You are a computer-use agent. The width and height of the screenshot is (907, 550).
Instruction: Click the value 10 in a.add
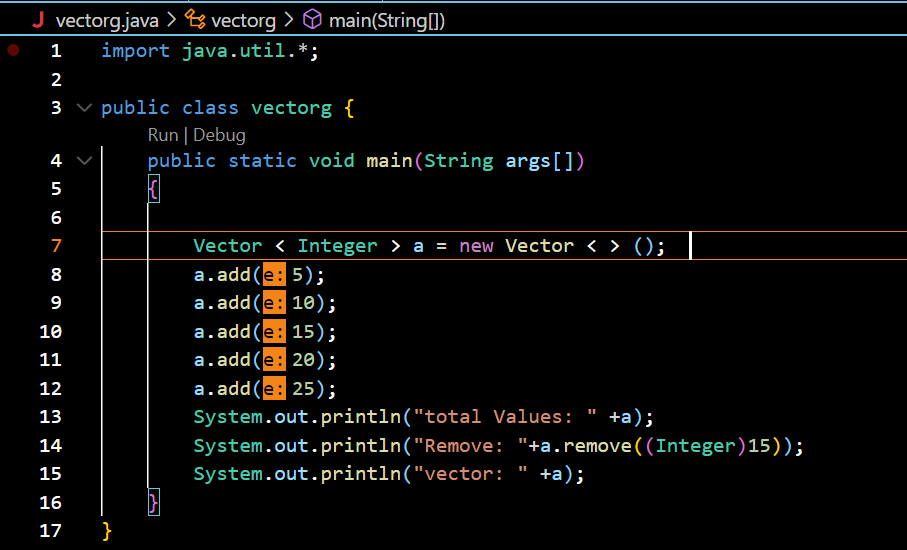pos(303,303)
